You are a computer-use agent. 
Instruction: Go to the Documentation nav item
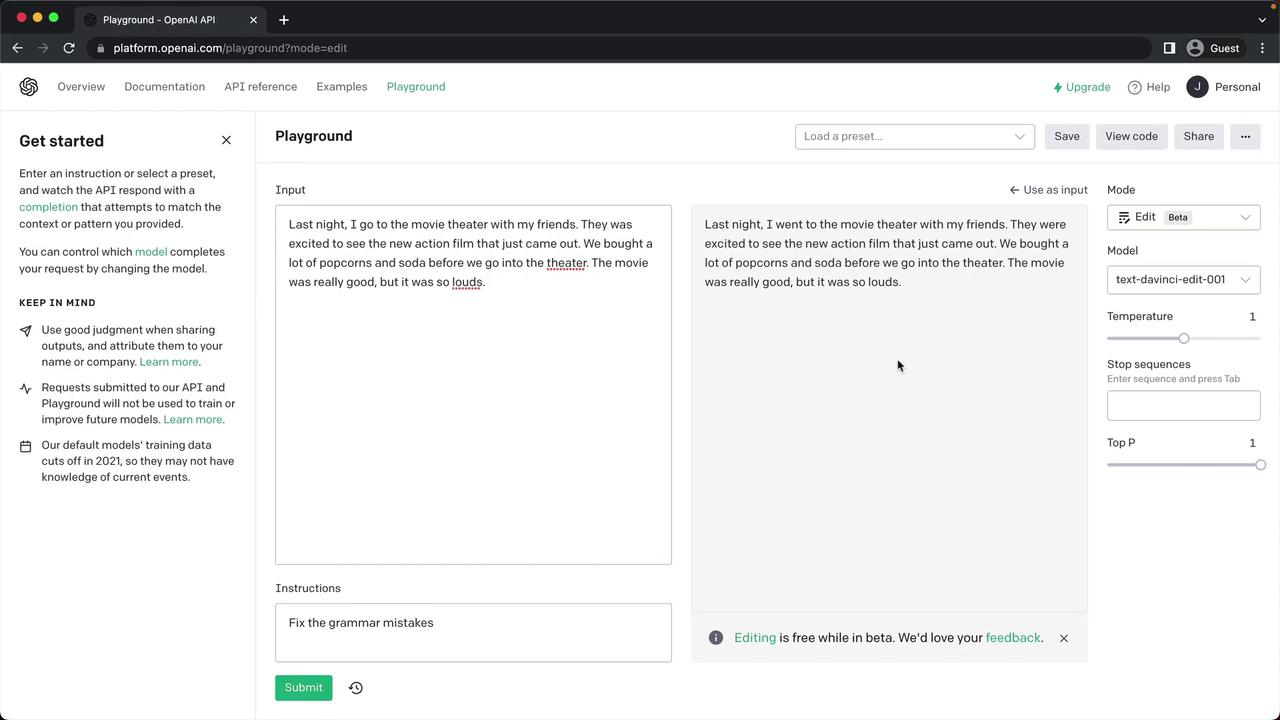164,87
